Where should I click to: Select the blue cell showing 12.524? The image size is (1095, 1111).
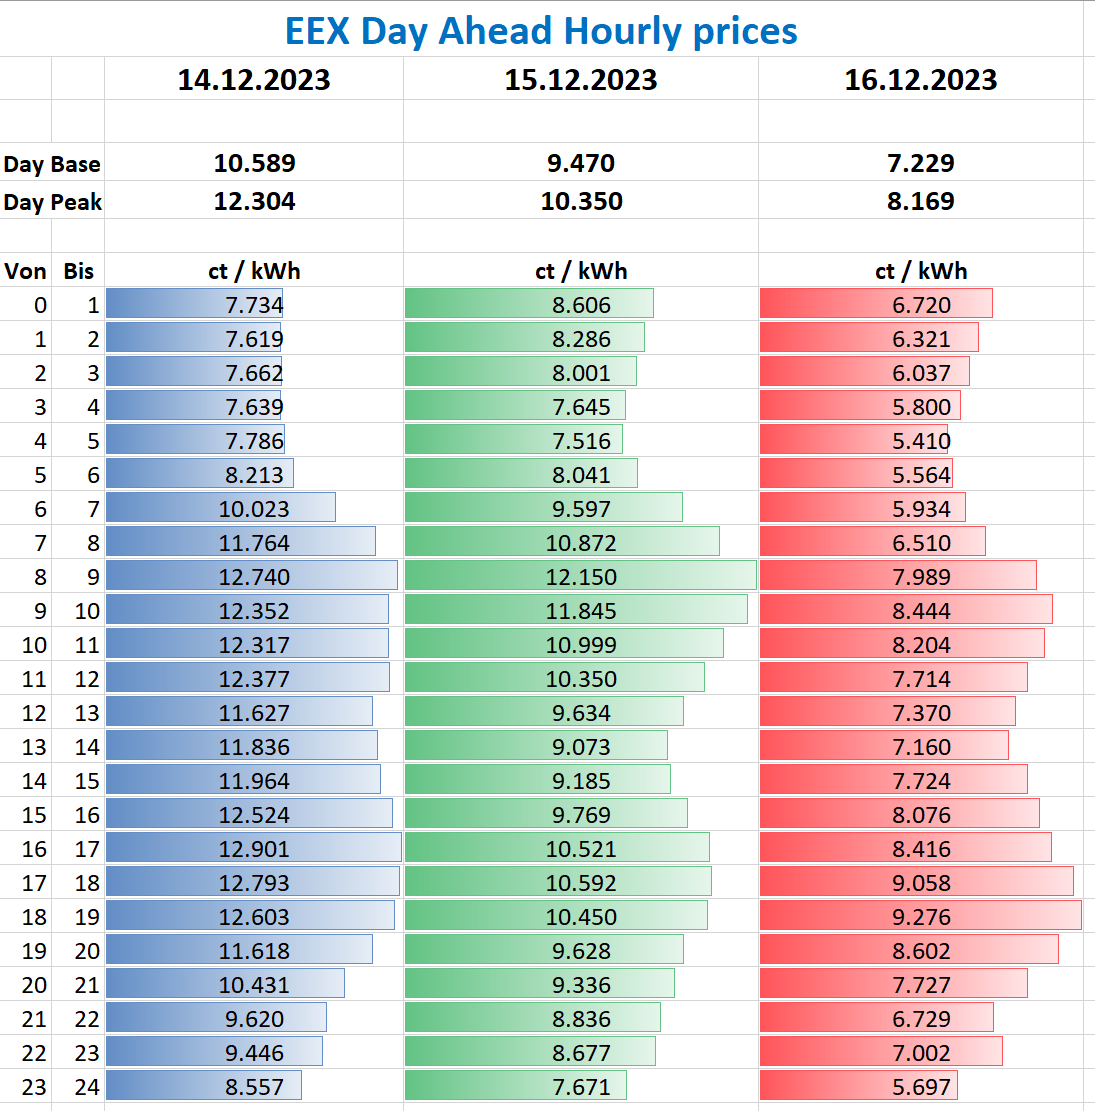pyautogui.click(x=254, y=814)
